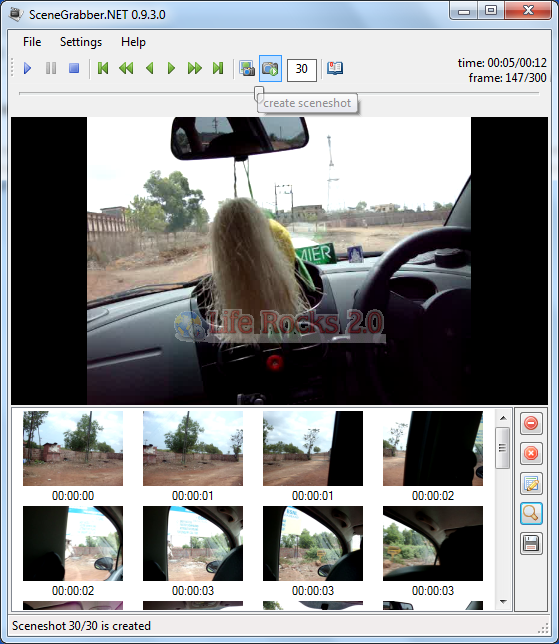Select the second-row, last-column thumbnail labeled 00:00:03
Viewport: 559px width, 644px height.
click(x=433, y=543)
